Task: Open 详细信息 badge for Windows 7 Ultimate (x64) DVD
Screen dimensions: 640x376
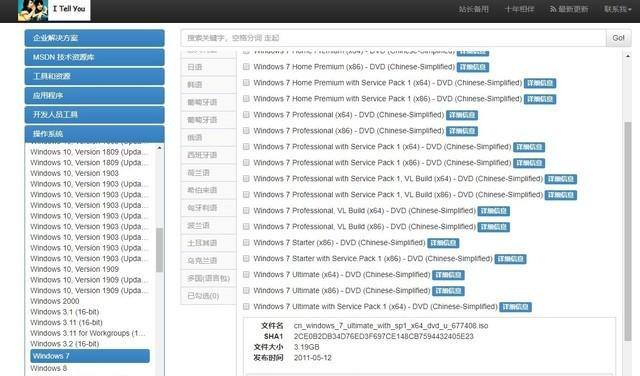Action: pyautogui.click(x=448, y=275)
